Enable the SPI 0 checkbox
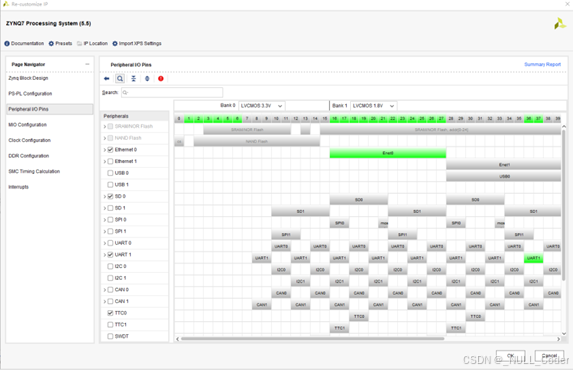Screen dimensions: 573x371 (x=110, y=220)
